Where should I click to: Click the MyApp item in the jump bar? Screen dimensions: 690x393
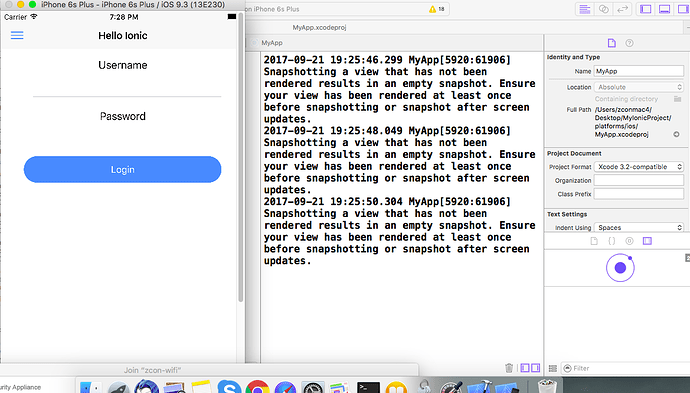pyautogui.click(x=272, y=43)
